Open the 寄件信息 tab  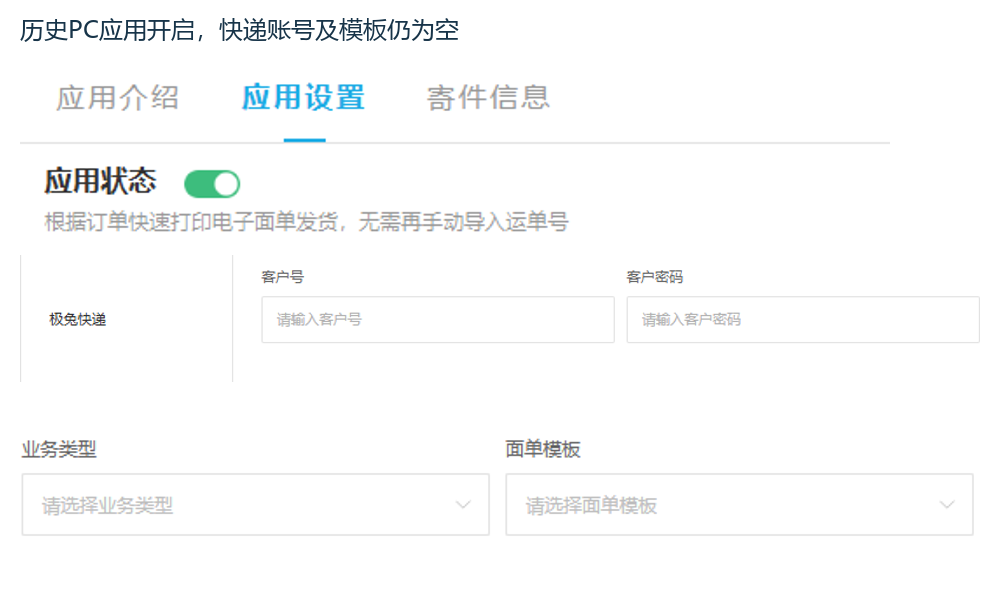coord(489,98)
